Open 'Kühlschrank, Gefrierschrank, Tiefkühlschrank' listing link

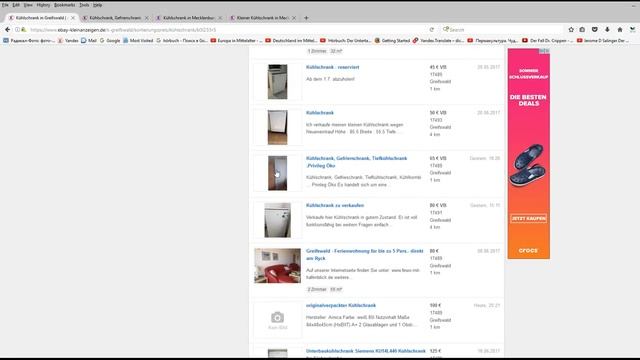356,162
